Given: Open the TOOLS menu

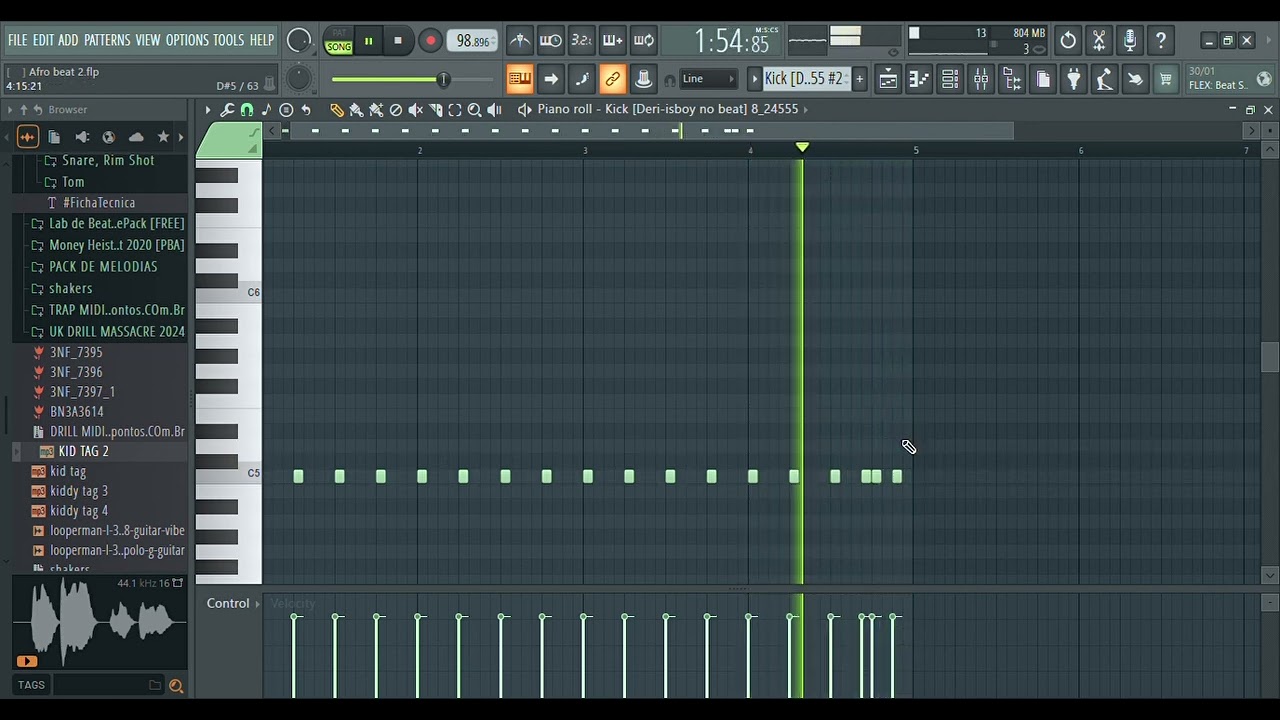Looking at the screenshot, I should click(228, 40).
